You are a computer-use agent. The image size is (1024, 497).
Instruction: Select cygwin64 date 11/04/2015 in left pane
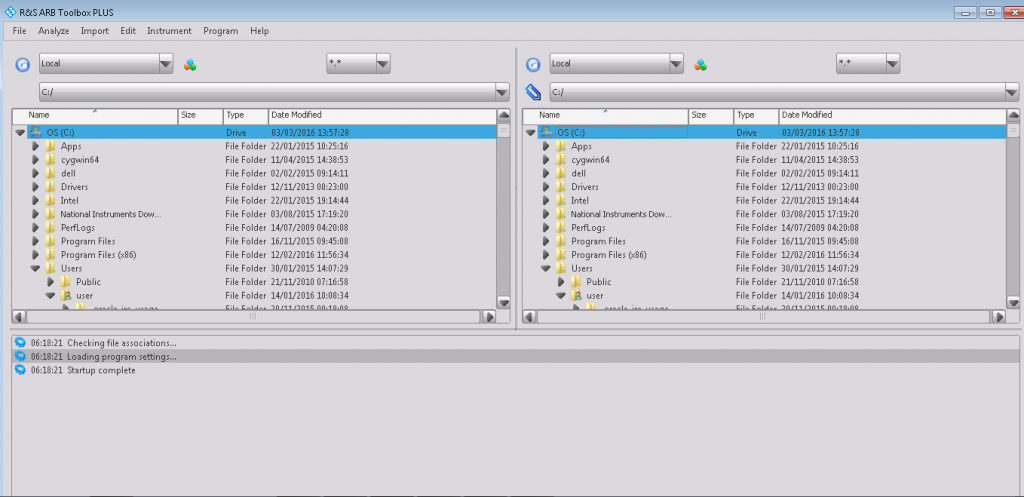click(310, 160)
